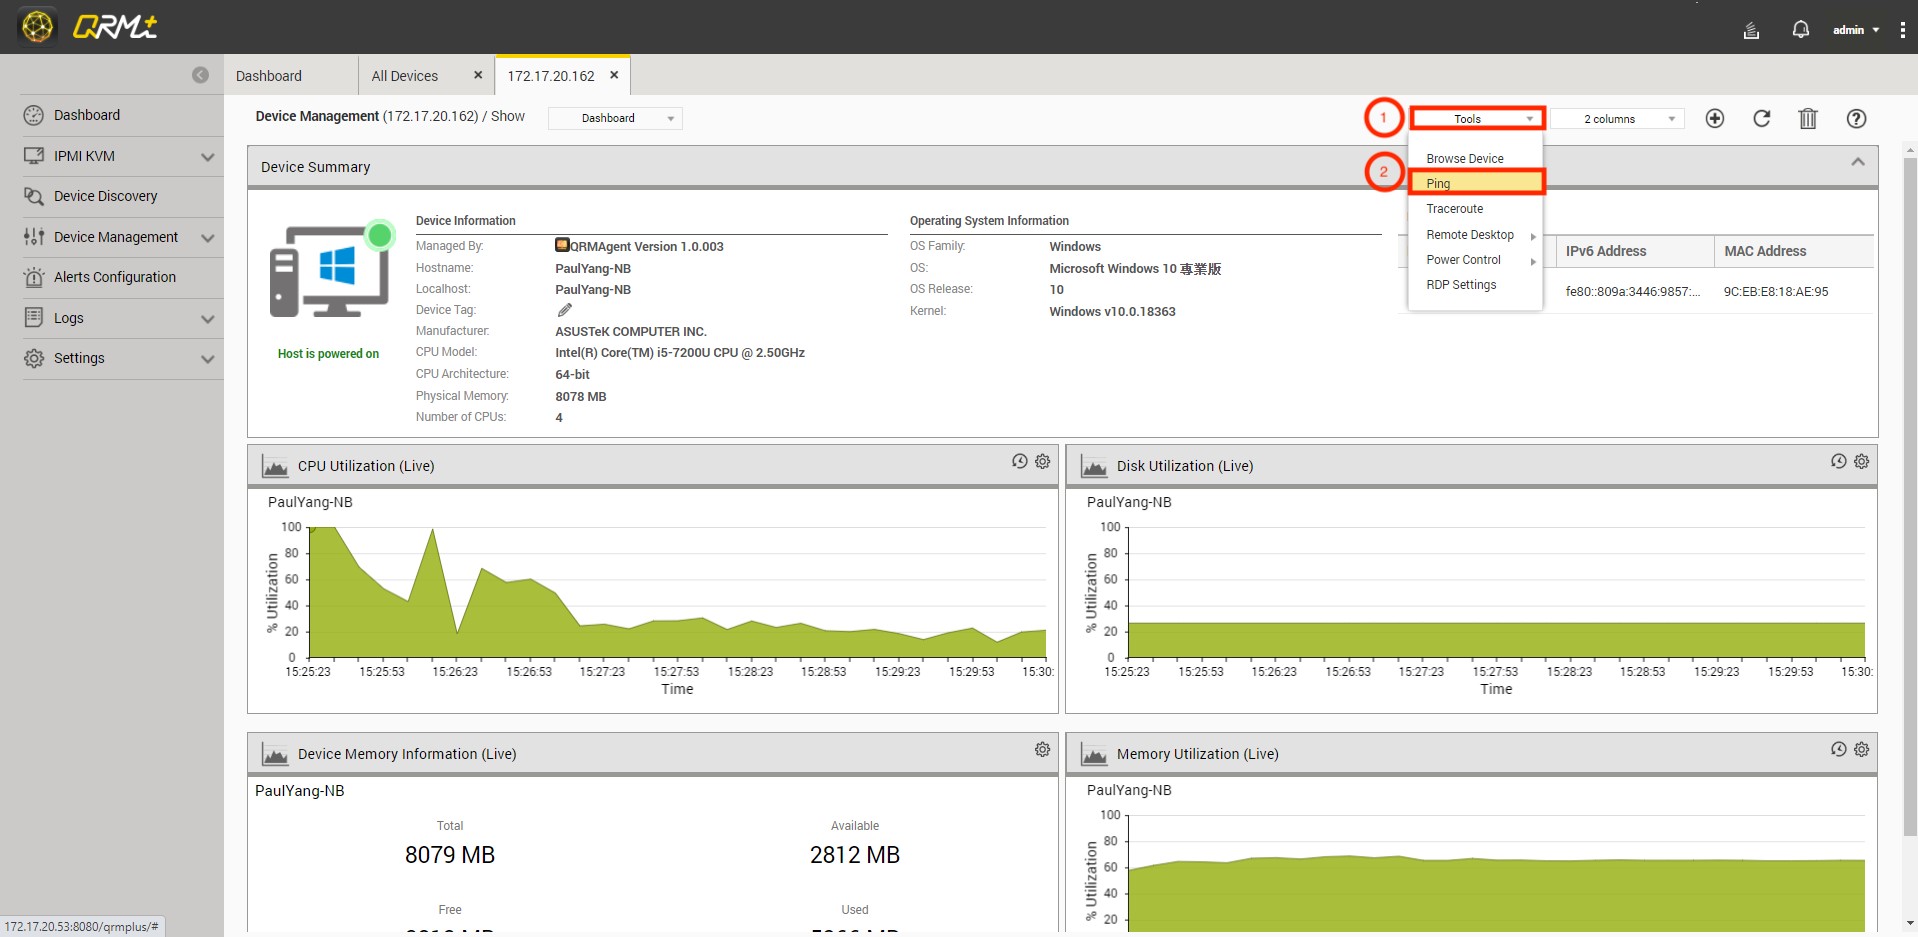Click the trash delete icon
Viewport: 1918px width, 937px height.
(x=1807, y=119)
